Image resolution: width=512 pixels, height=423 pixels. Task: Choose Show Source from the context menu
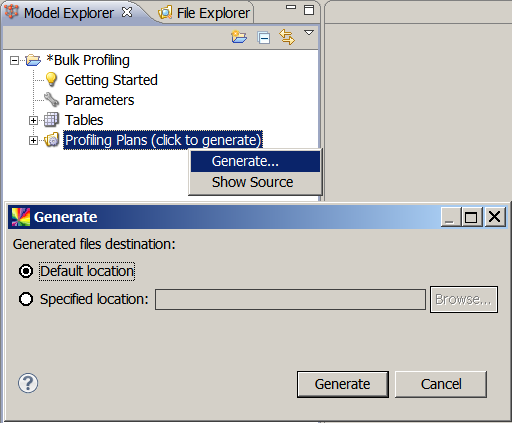[x=255, y=182]
